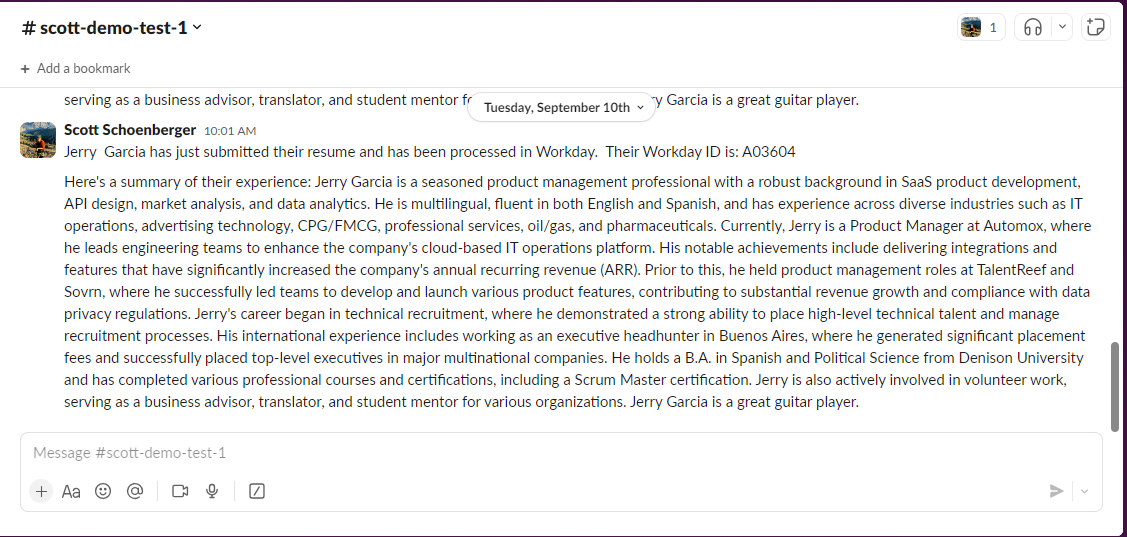The width and height of the screenshot is (1127, 537).
Task: Click Scott Schoenberger's avatar photo
Action: [38, 139]
